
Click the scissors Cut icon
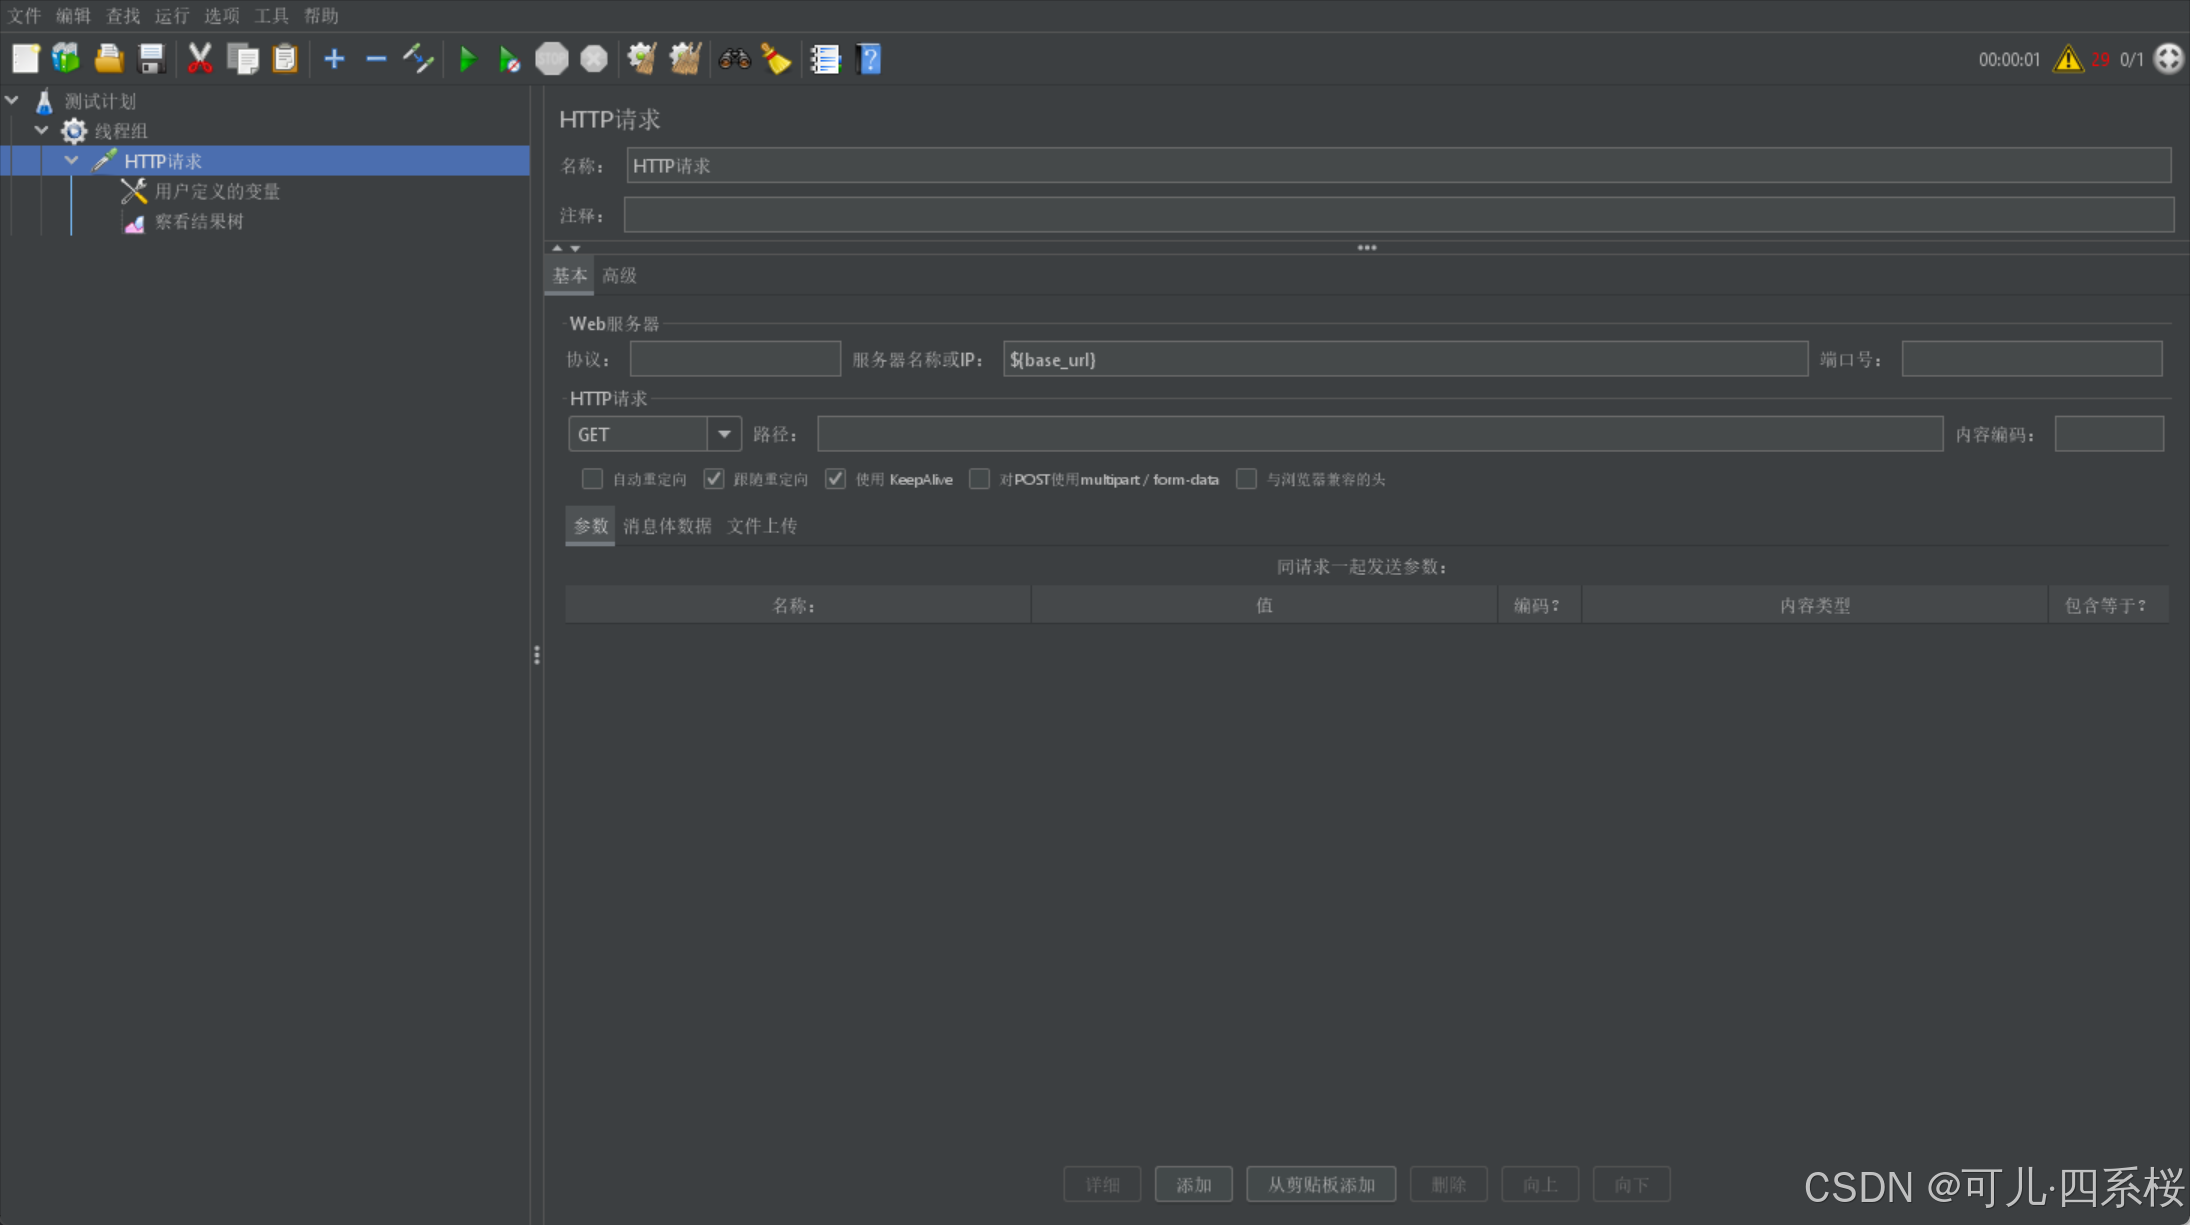[x=199, y=60]
